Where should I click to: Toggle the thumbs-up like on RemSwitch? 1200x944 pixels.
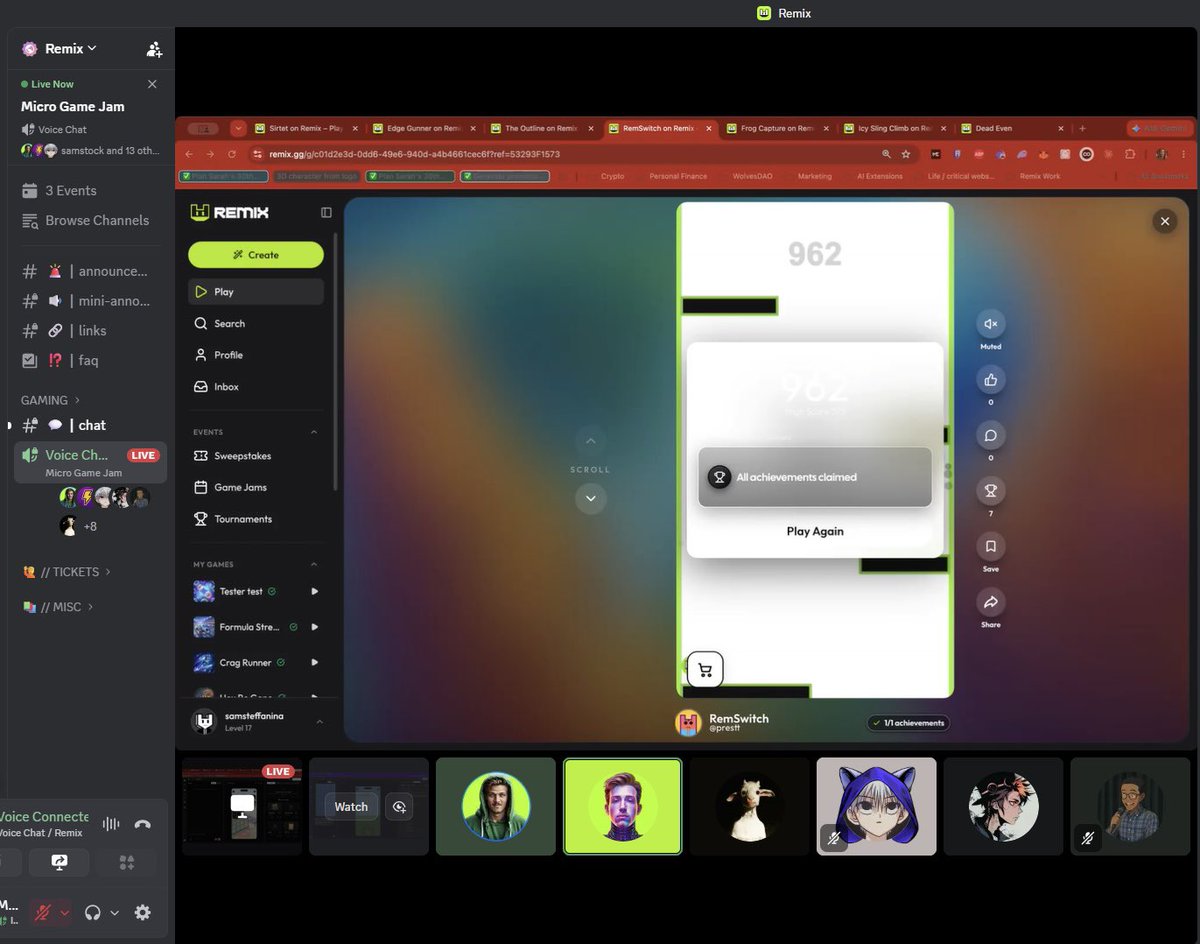click(x=990, y=380)
